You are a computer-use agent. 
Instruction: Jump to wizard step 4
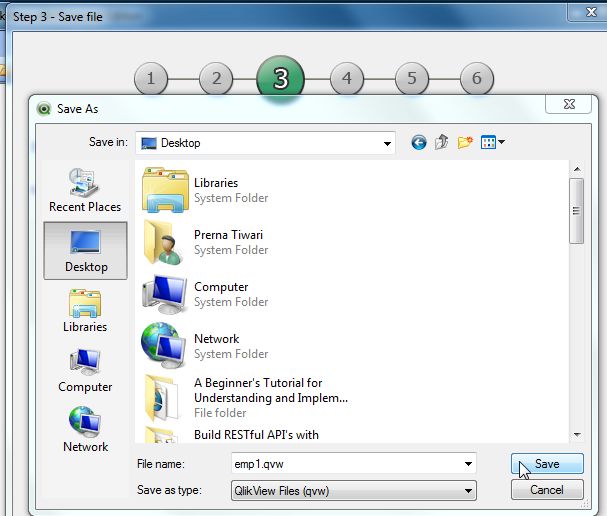(347, 79)
